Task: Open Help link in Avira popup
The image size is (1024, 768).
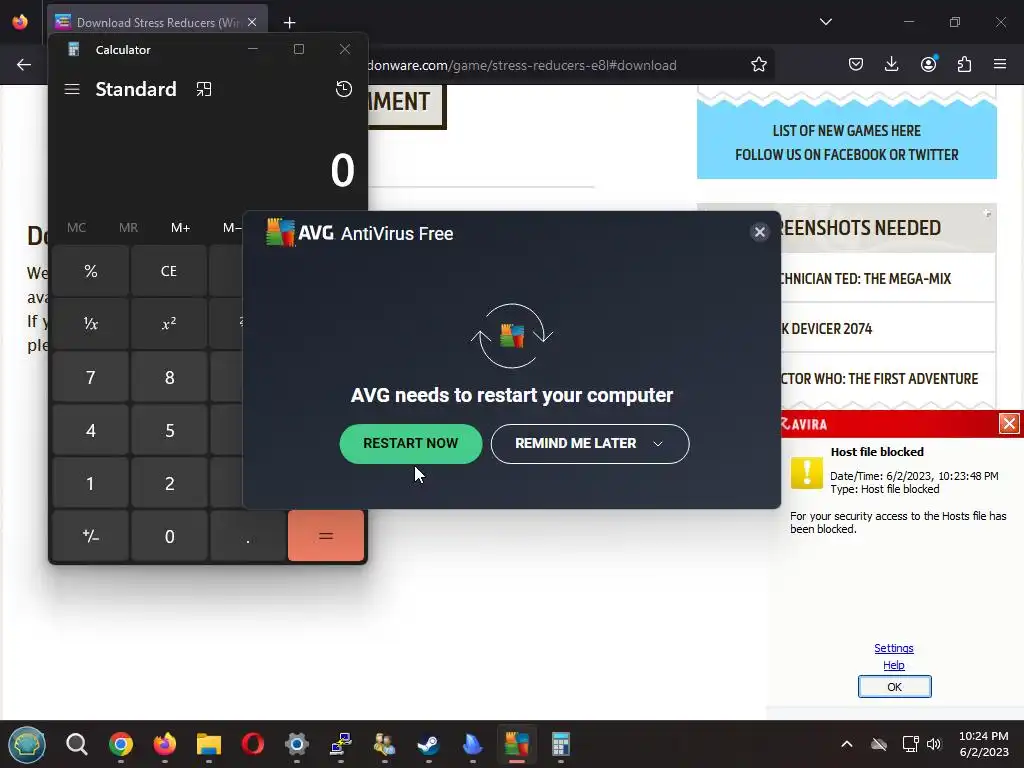Action: click(x=893, y=665)
